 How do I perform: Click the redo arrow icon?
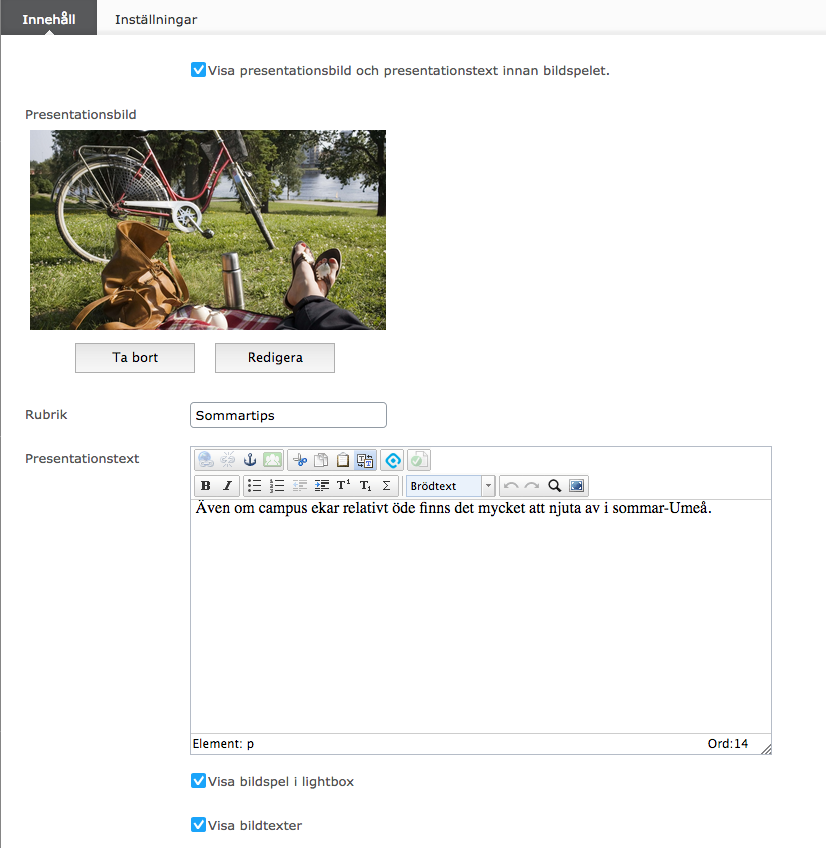point(532,486)
